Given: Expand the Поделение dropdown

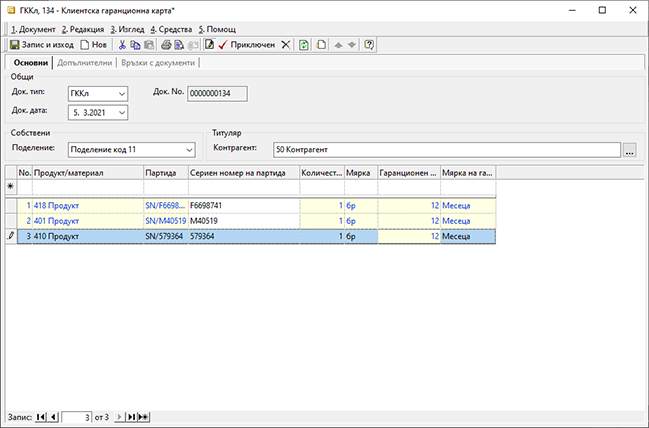Looking at the screenshot, I should tap(189, 150).
